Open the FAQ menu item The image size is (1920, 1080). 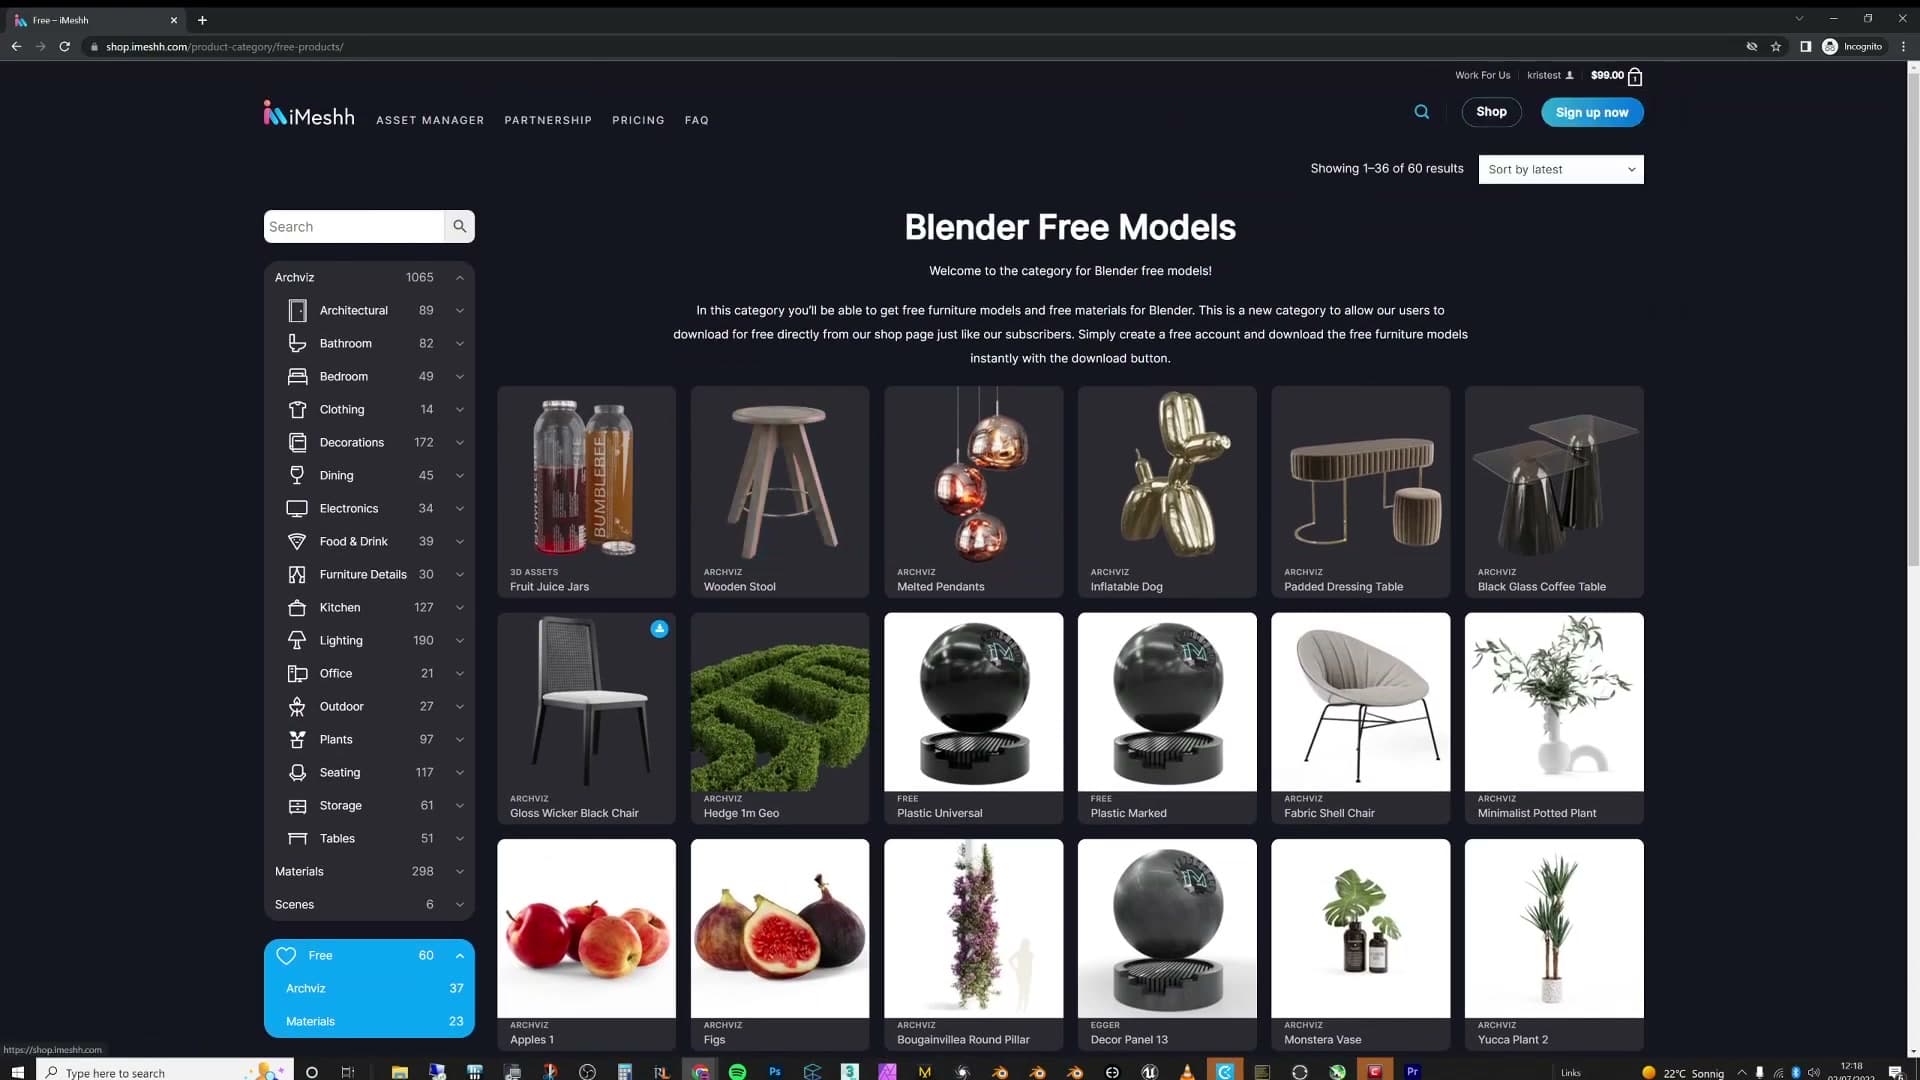(x=697, y=120)
